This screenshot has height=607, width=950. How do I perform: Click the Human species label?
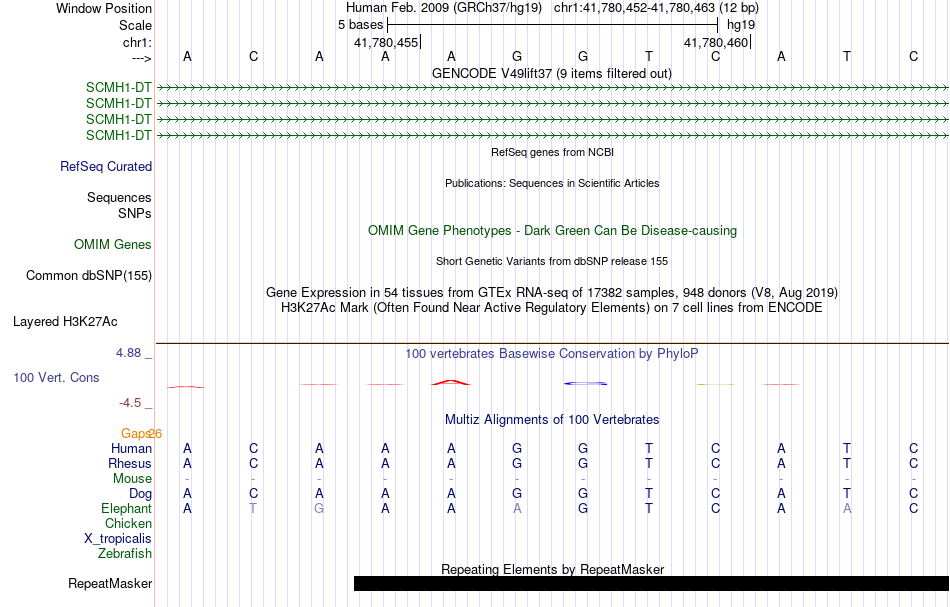(x=131, y=448)
